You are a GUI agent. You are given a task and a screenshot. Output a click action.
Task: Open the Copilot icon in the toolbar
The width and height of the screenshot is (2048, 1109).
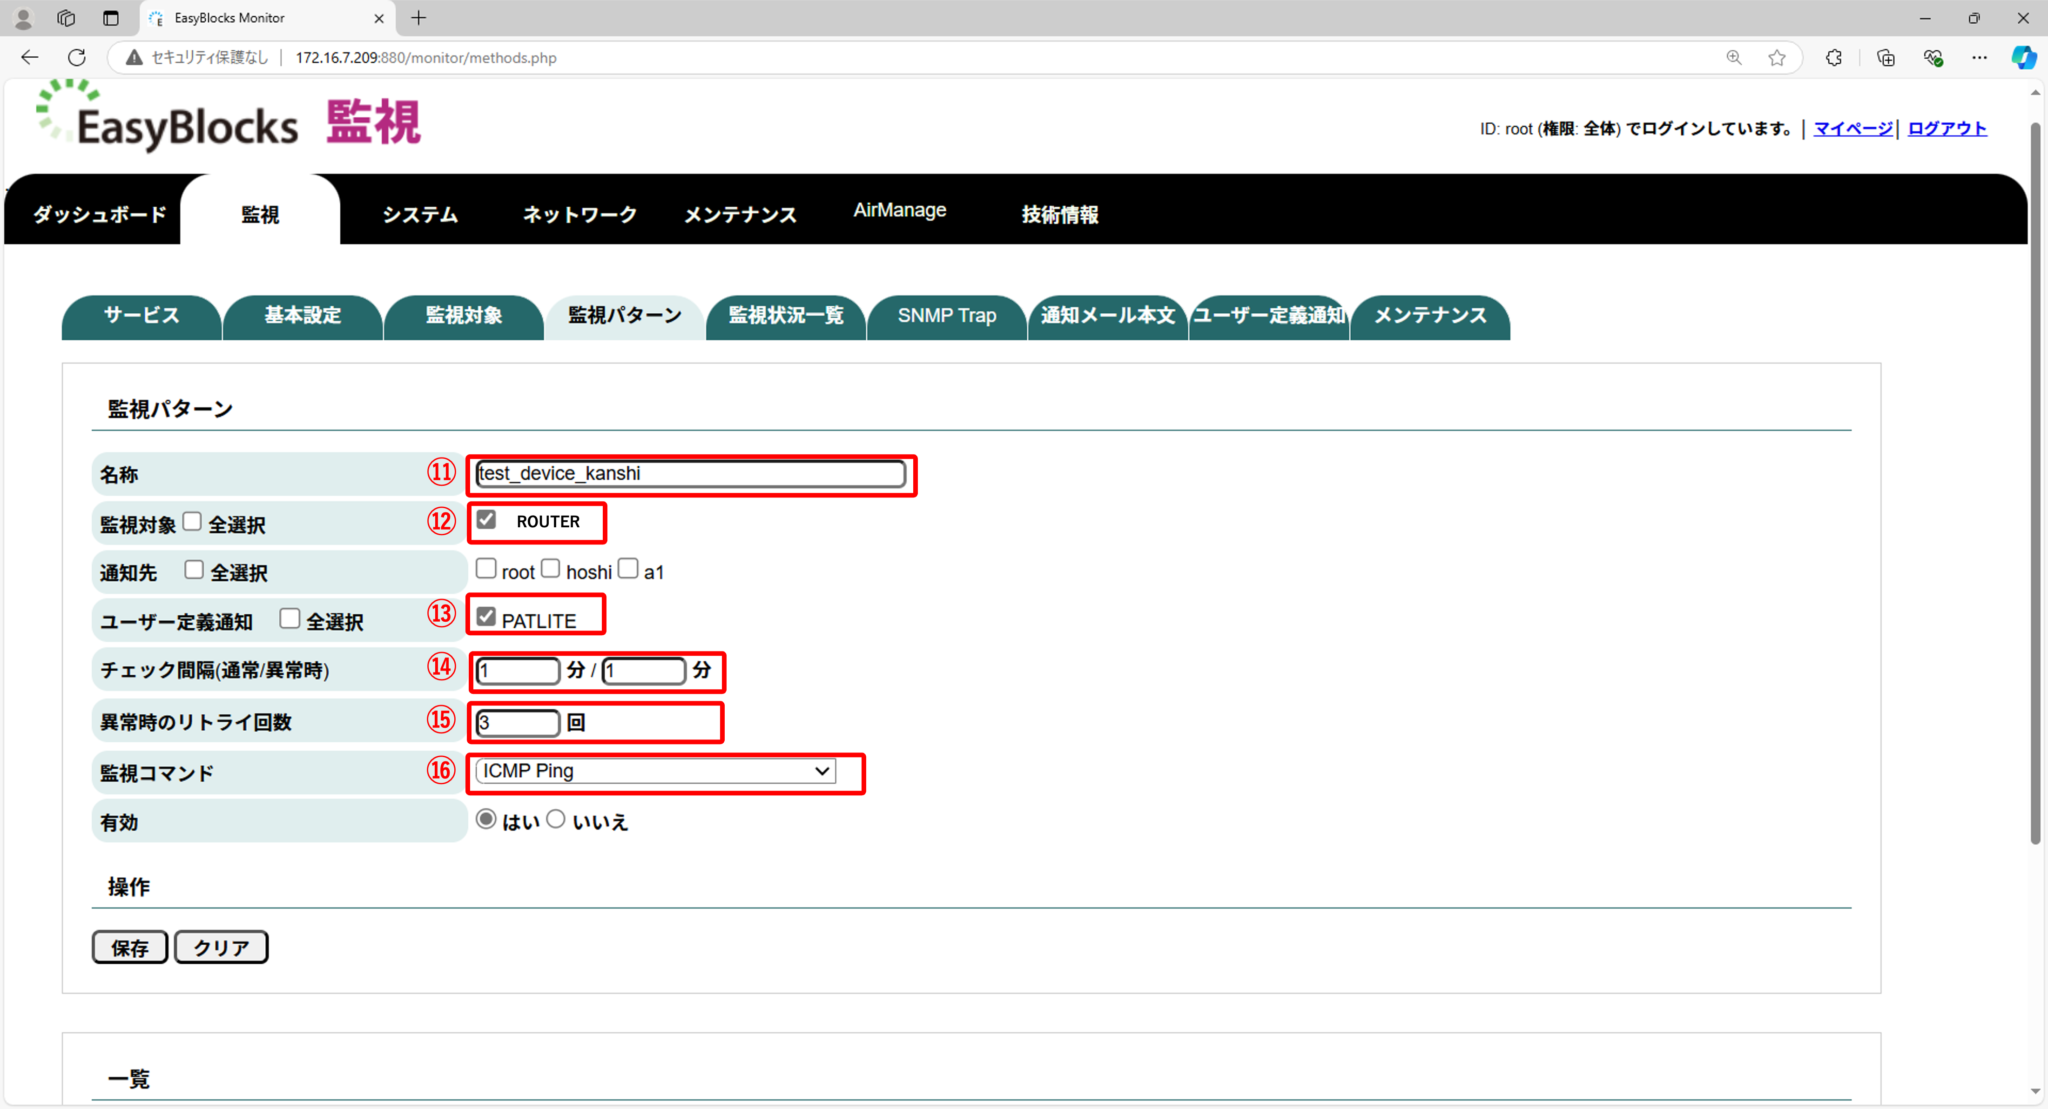pyautogui.click(x=2023, y=57)
